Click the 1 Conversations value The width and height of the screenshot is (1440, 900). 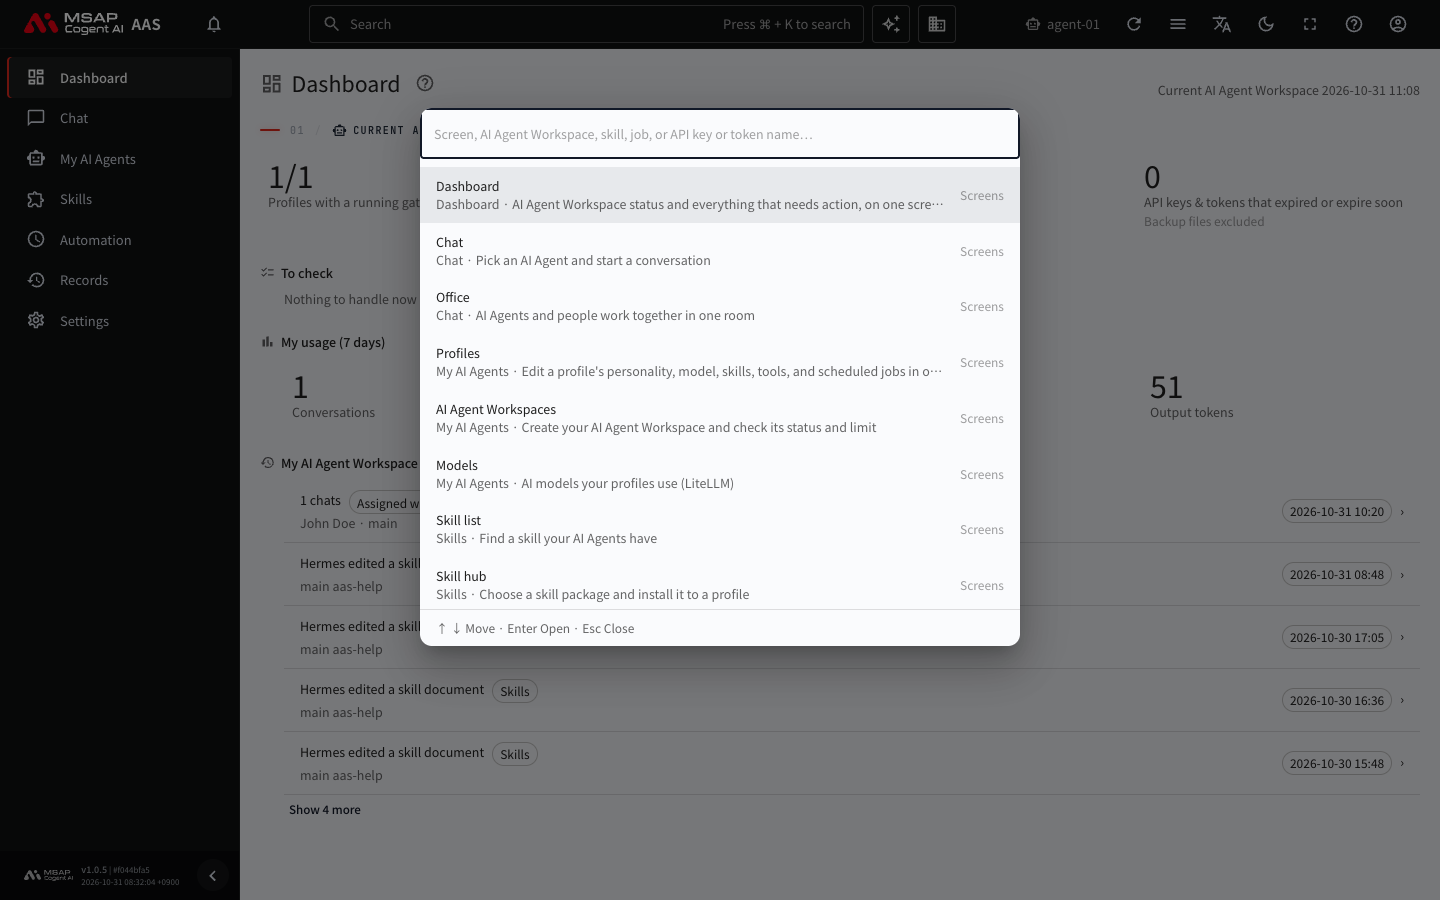click(x=300, y=388)
